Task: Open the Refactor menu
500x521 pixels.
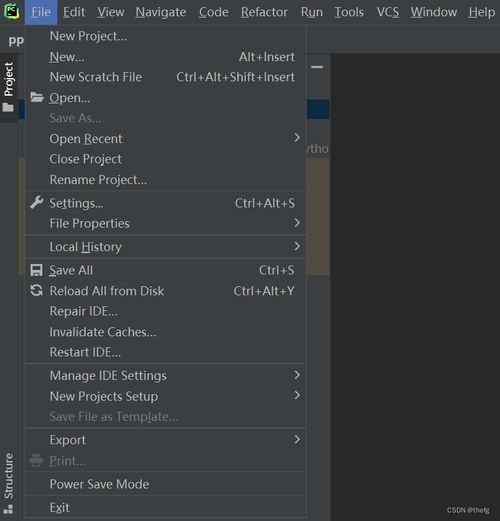Action: (x=264, y=12)
